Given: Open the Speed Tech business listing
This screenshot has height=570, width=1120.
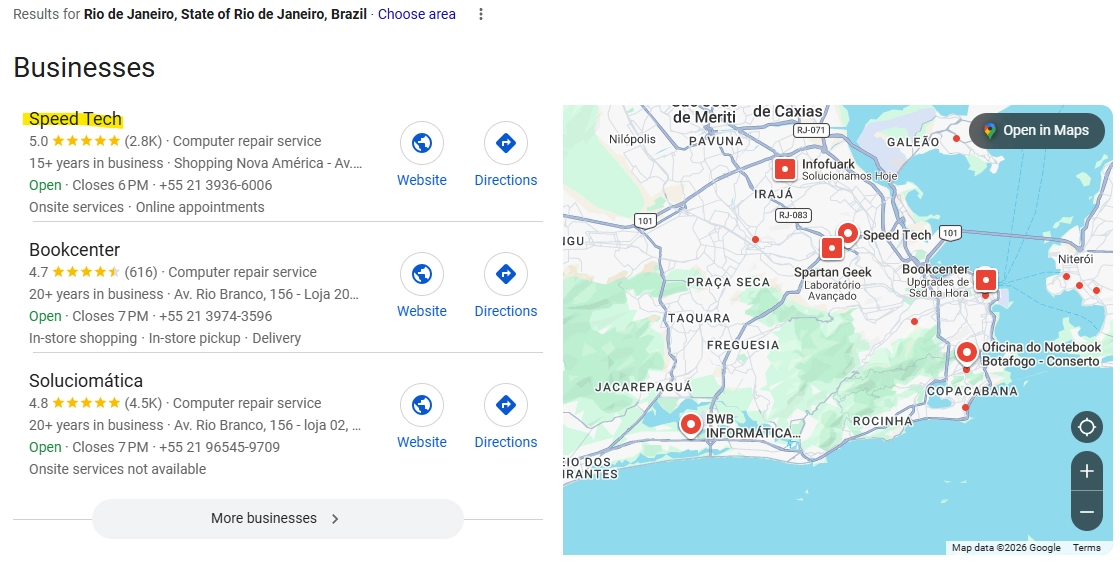Looking at the screenshot, I should (x=75, y=119).
